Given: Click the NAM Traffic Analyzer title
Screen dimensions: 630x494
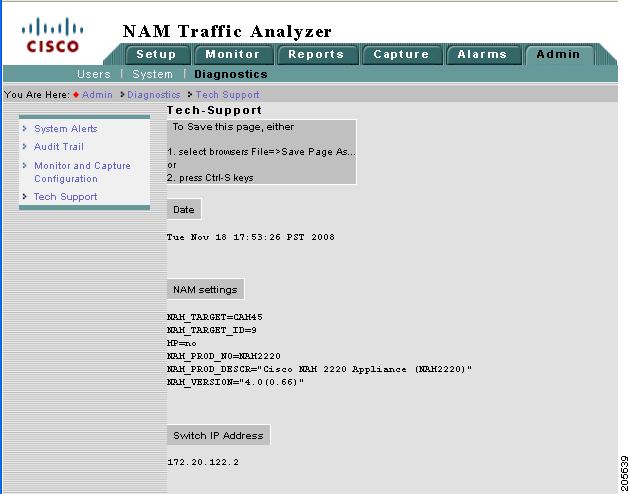Looking at the screenshot, I should coord(227,31).
